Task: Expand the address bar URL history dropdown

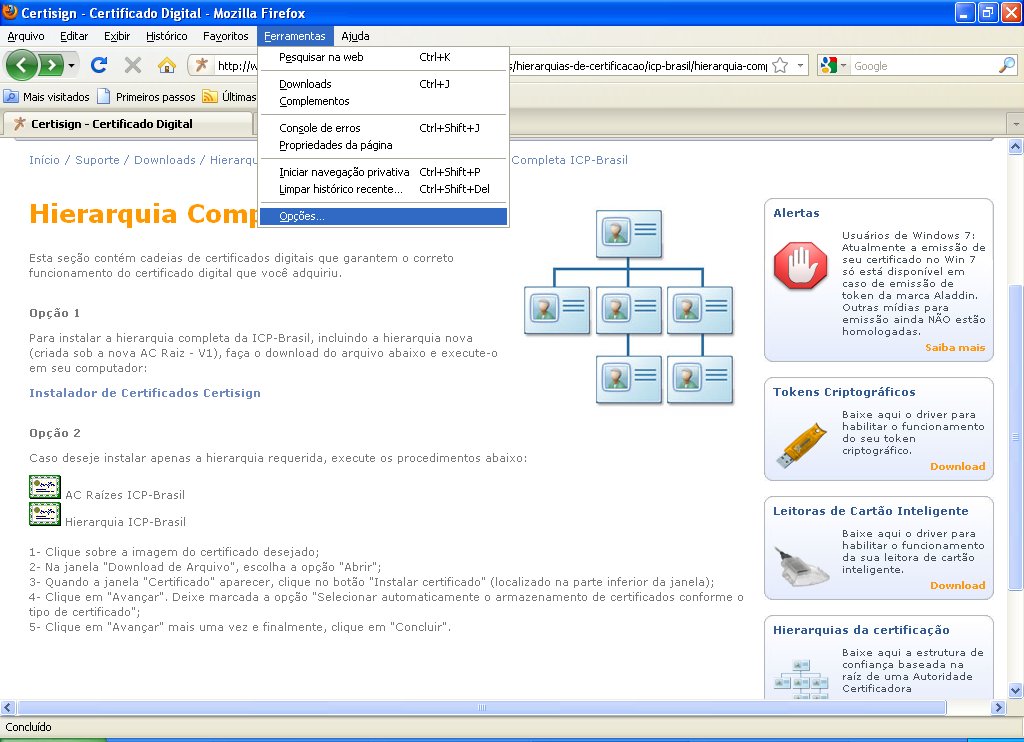Action: tap(800, 65)
